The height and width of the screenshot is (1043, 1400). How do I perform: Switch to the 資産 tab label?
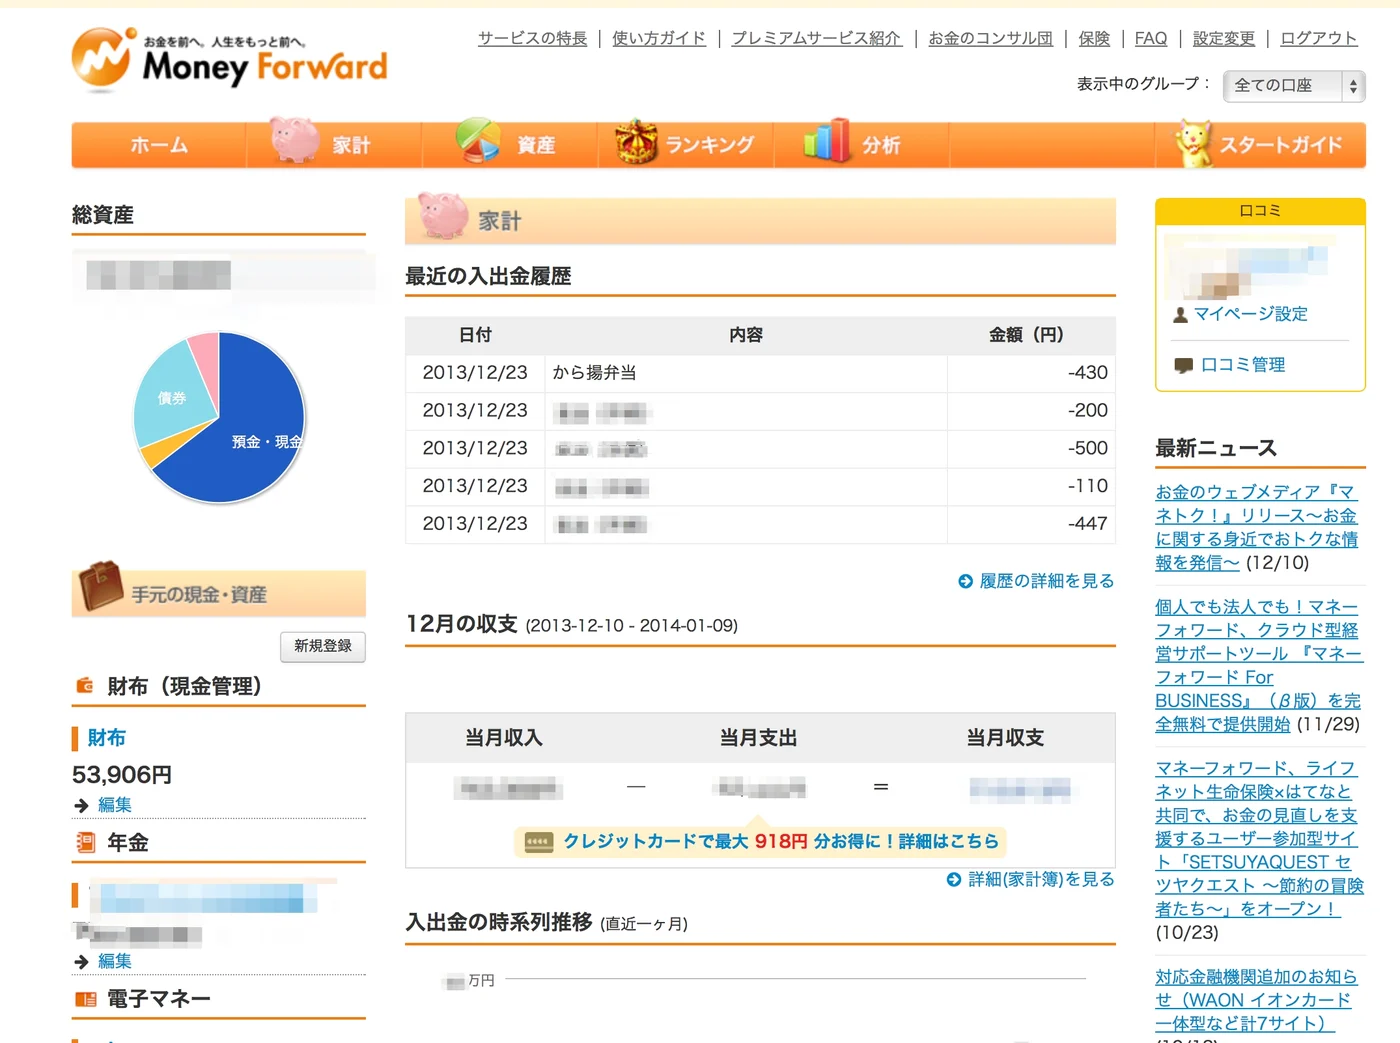pyautogui.click(x=536, y=145)
